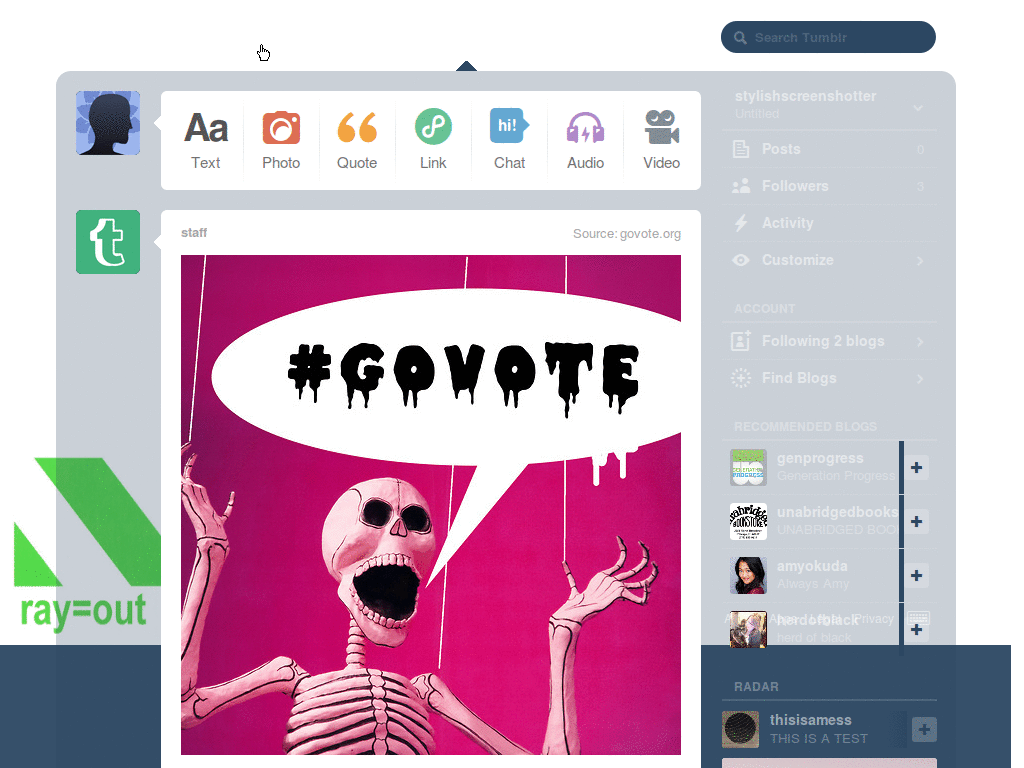Click the Following 2 blogs chevron
Screen dimensions: 1024x768
point(920,342)
